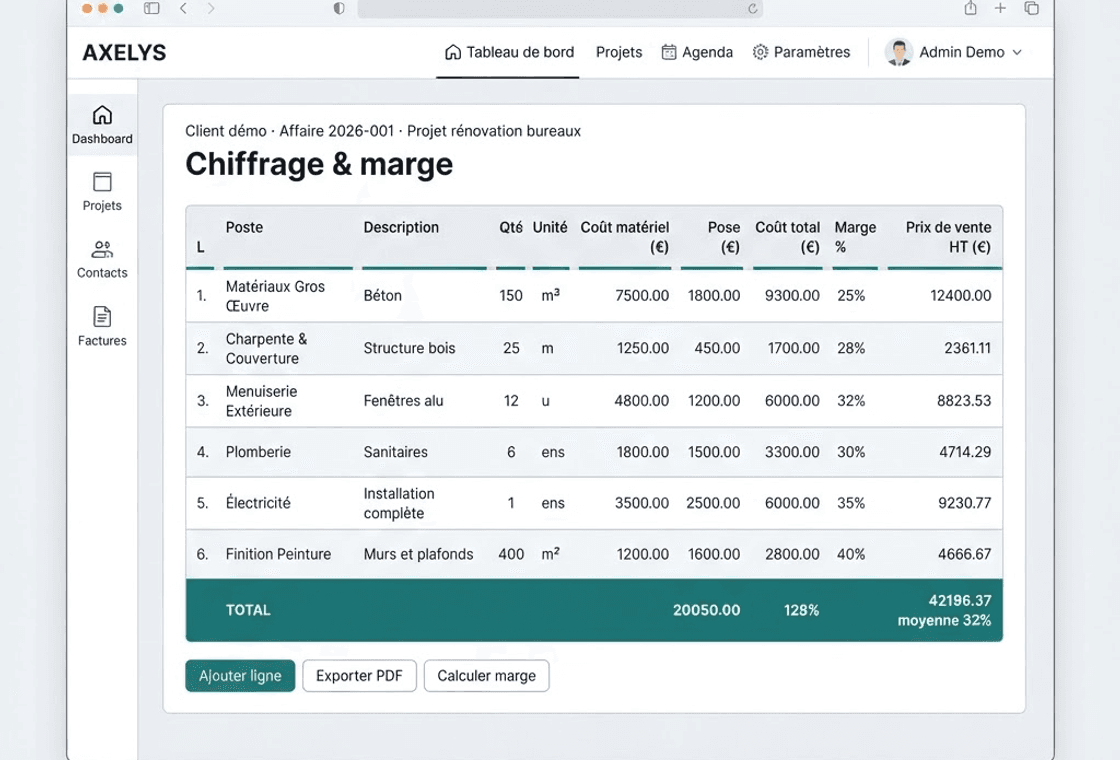Viewport: 1120px width, 760px height.
Task: Click the Structure bois description cell
Action: (x=409, y=349)
